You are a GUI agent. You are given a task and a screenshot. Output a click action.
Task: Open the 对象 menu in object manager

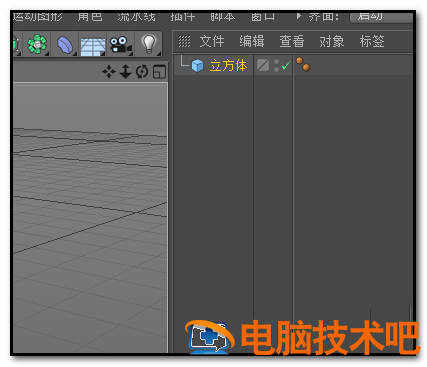click(x=332, y=41)
